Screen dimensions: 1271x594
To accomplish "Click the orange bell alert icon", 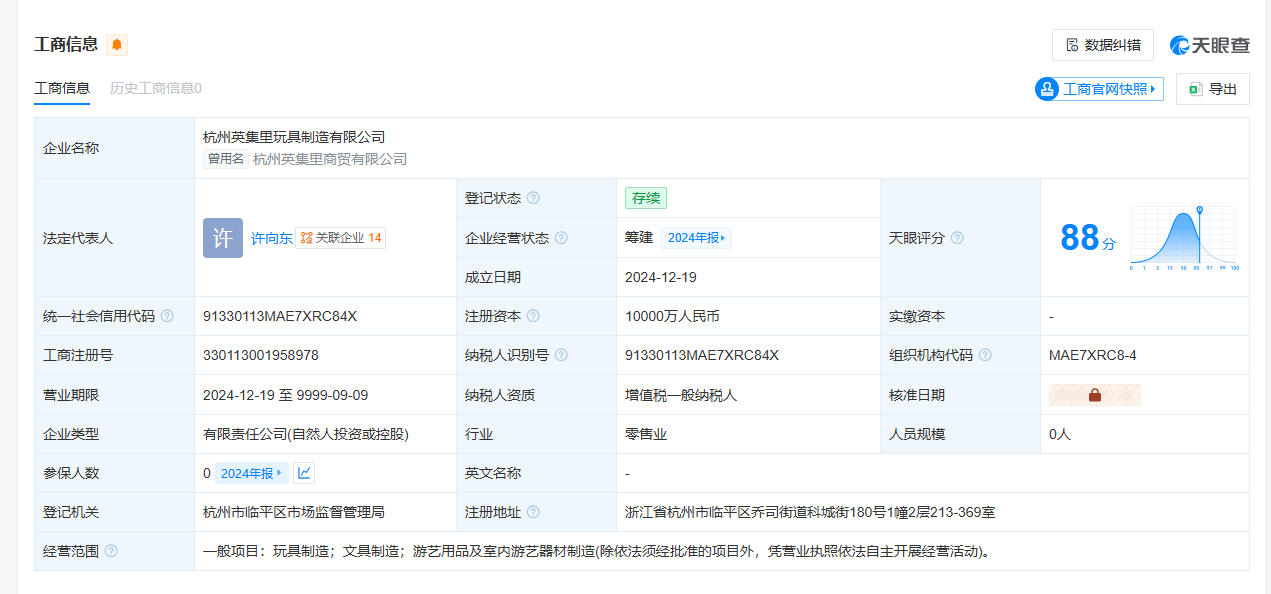I will coord(117,45).
